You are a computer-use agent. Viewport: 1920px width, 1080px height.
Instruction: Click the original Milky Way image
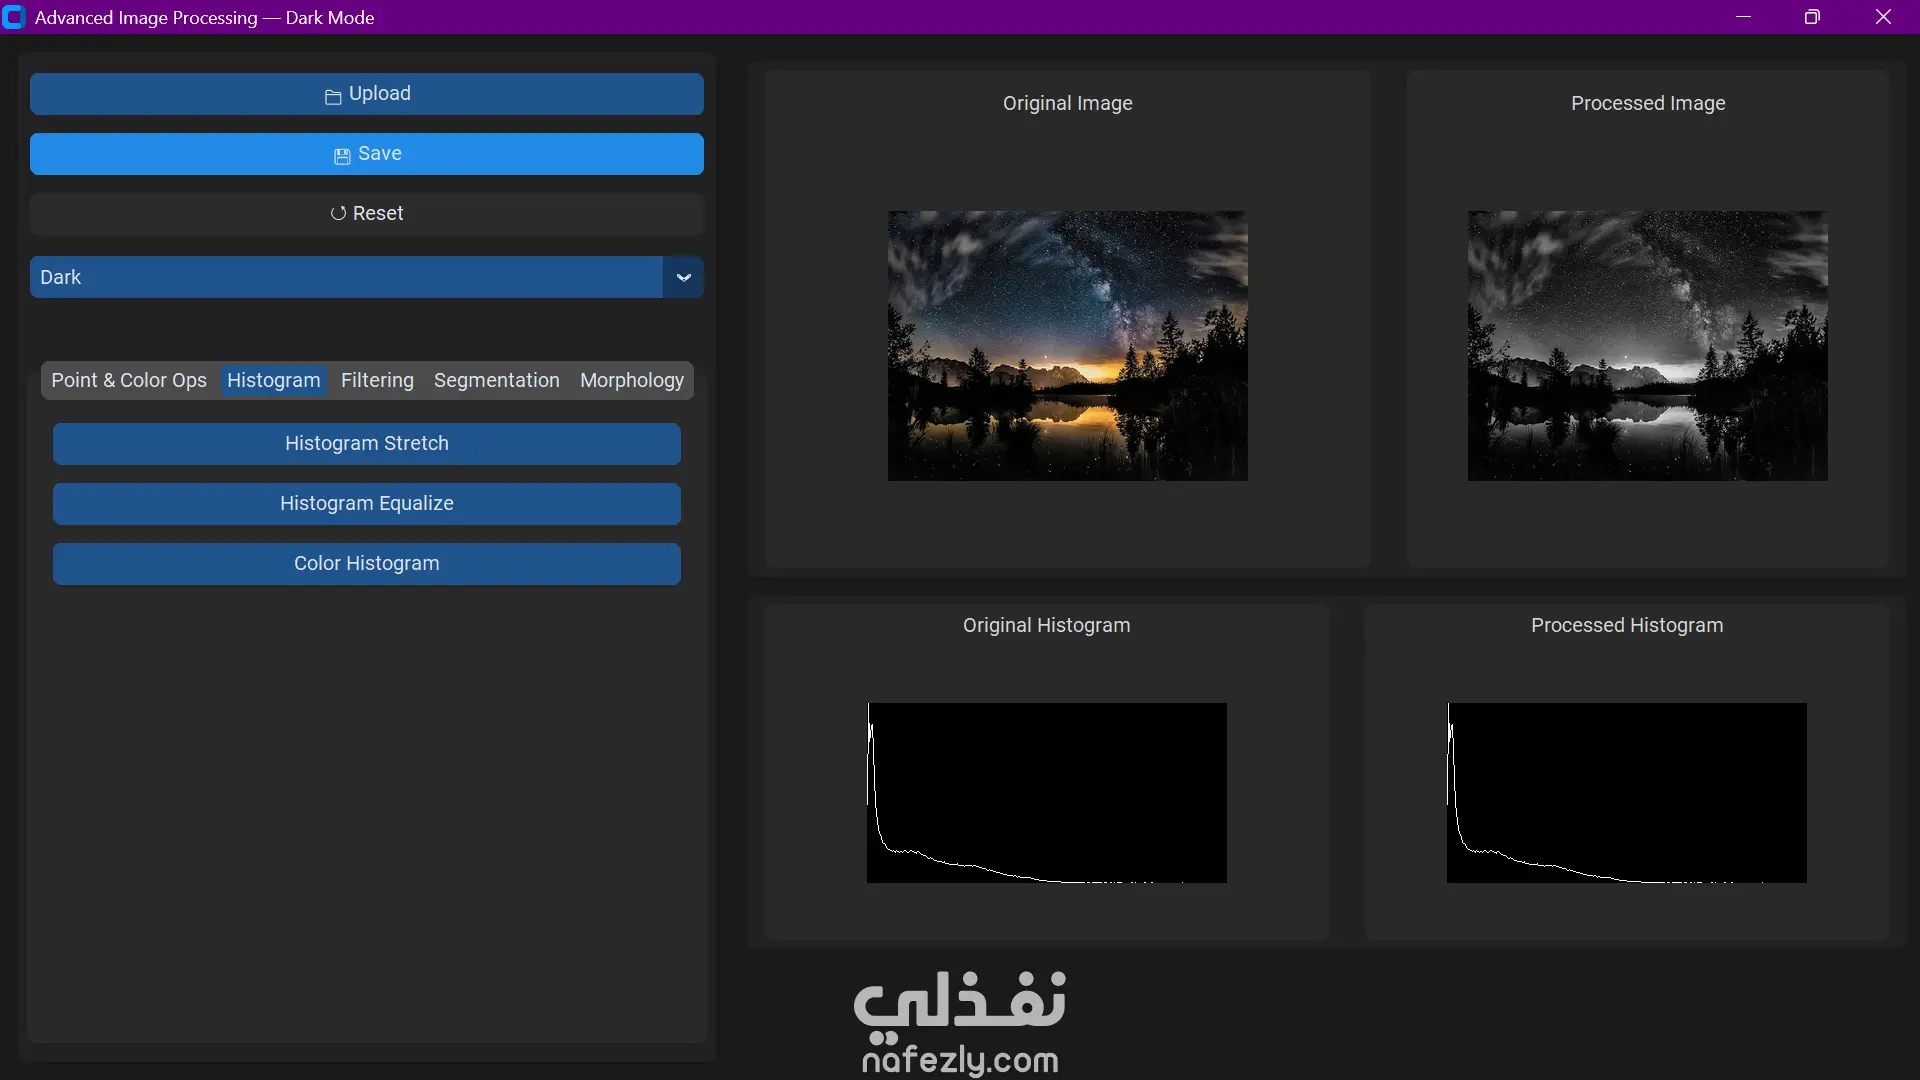click(x=1067, y=345)
